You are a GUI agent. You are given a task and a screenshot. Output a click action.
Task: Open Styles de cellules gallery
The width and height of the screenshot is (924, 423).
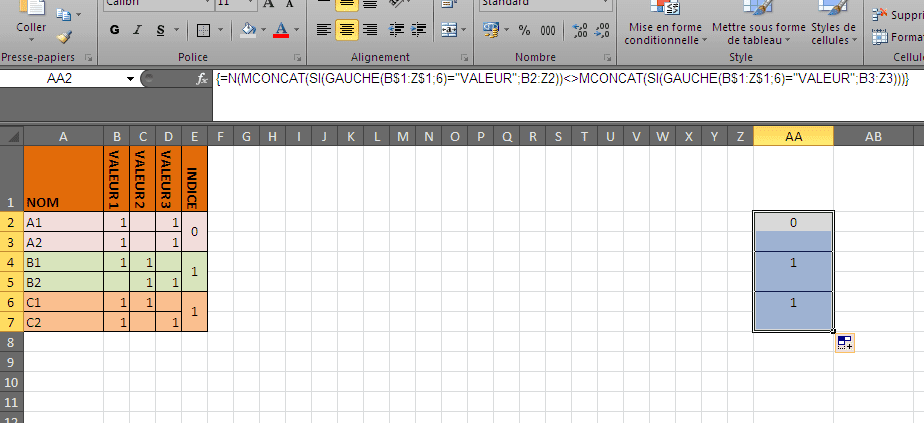[833, 23]
